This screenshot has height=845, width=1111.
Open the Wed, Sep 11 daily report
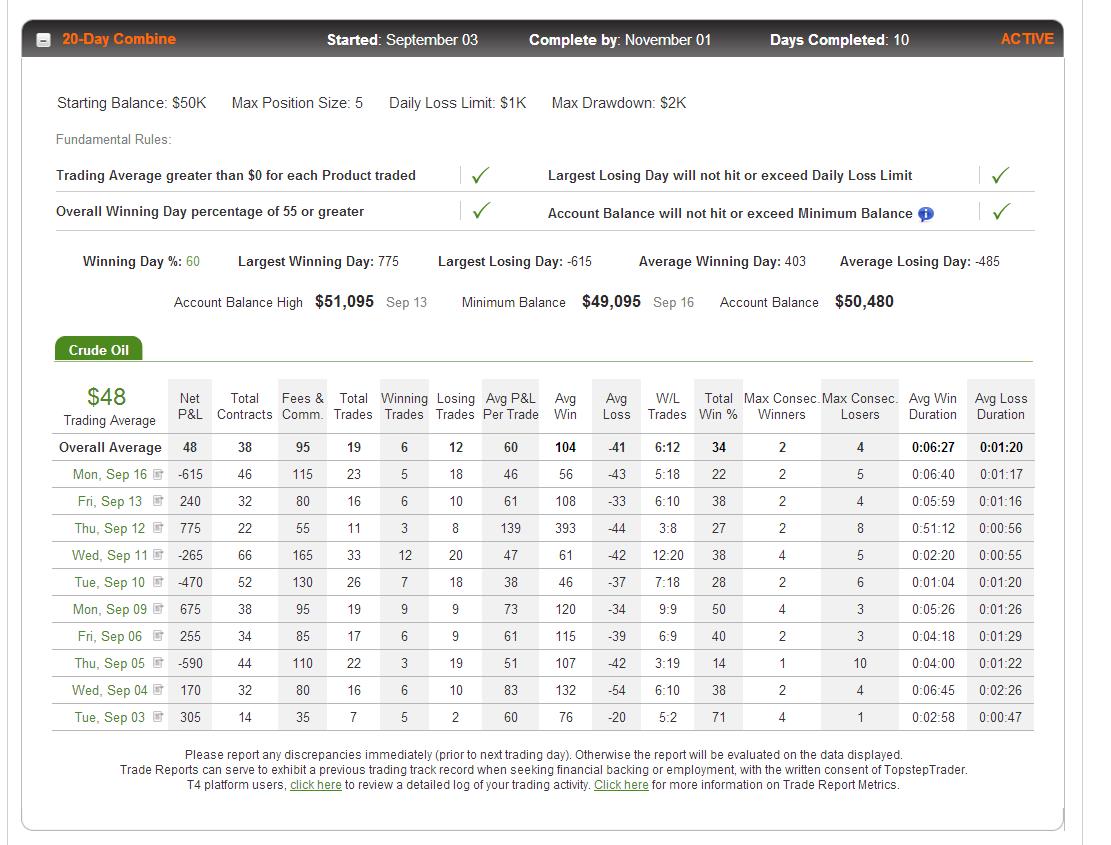pos(110,555)
